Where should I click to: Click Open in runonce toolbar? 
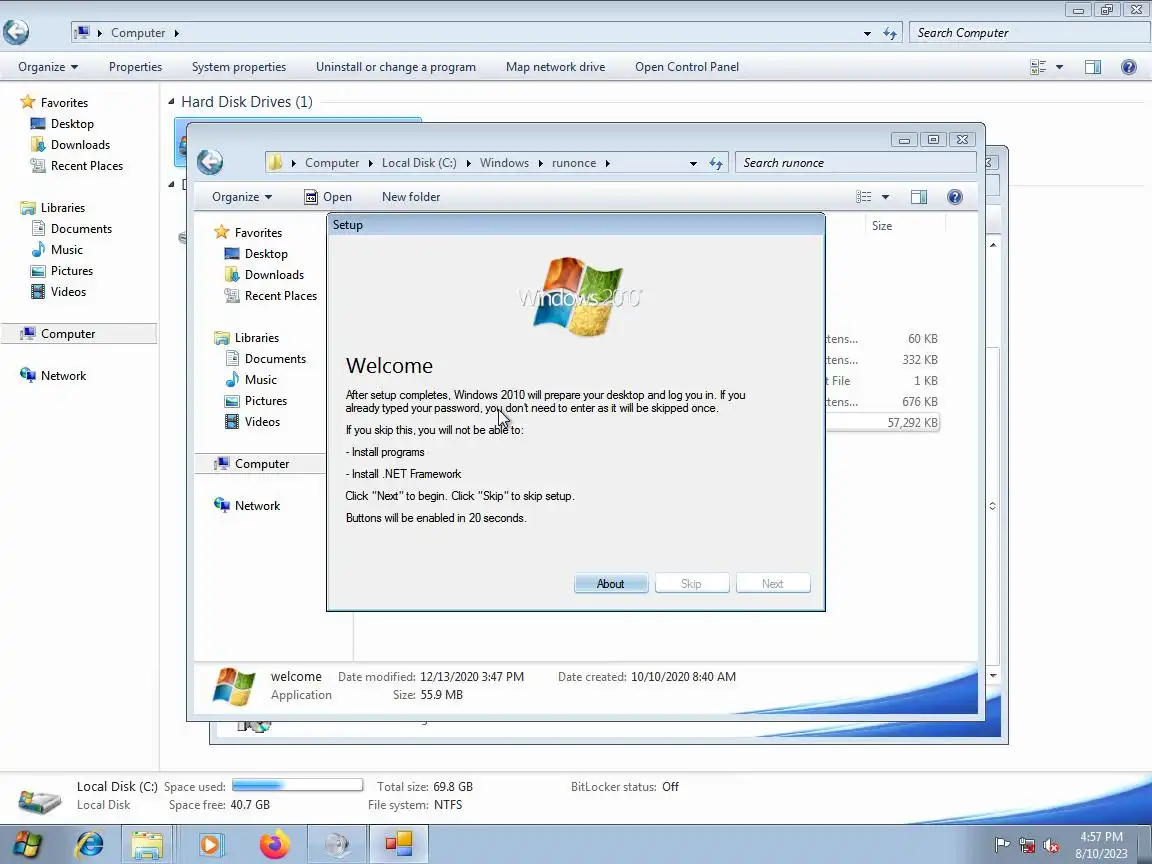click(x=328, y=197)
